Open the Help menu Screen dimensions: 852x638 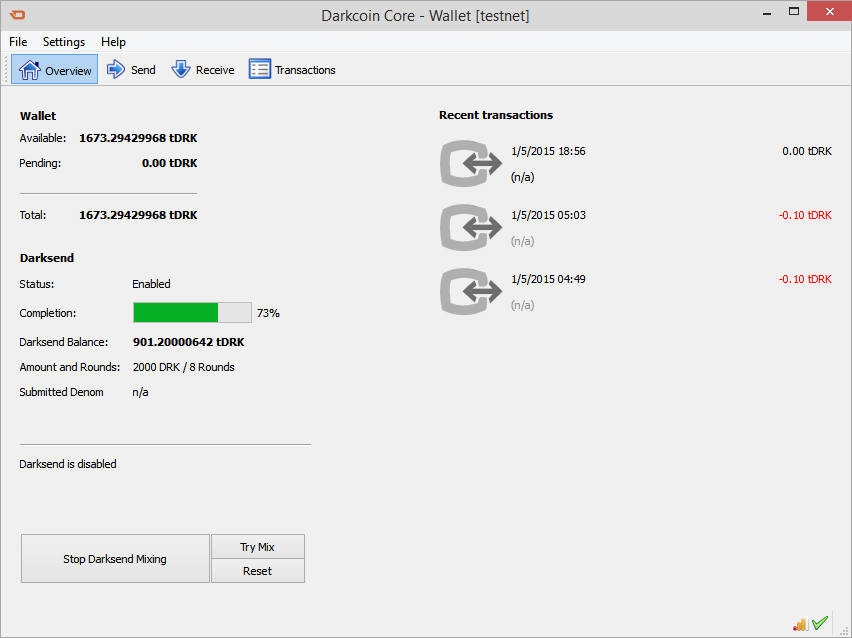113,42
